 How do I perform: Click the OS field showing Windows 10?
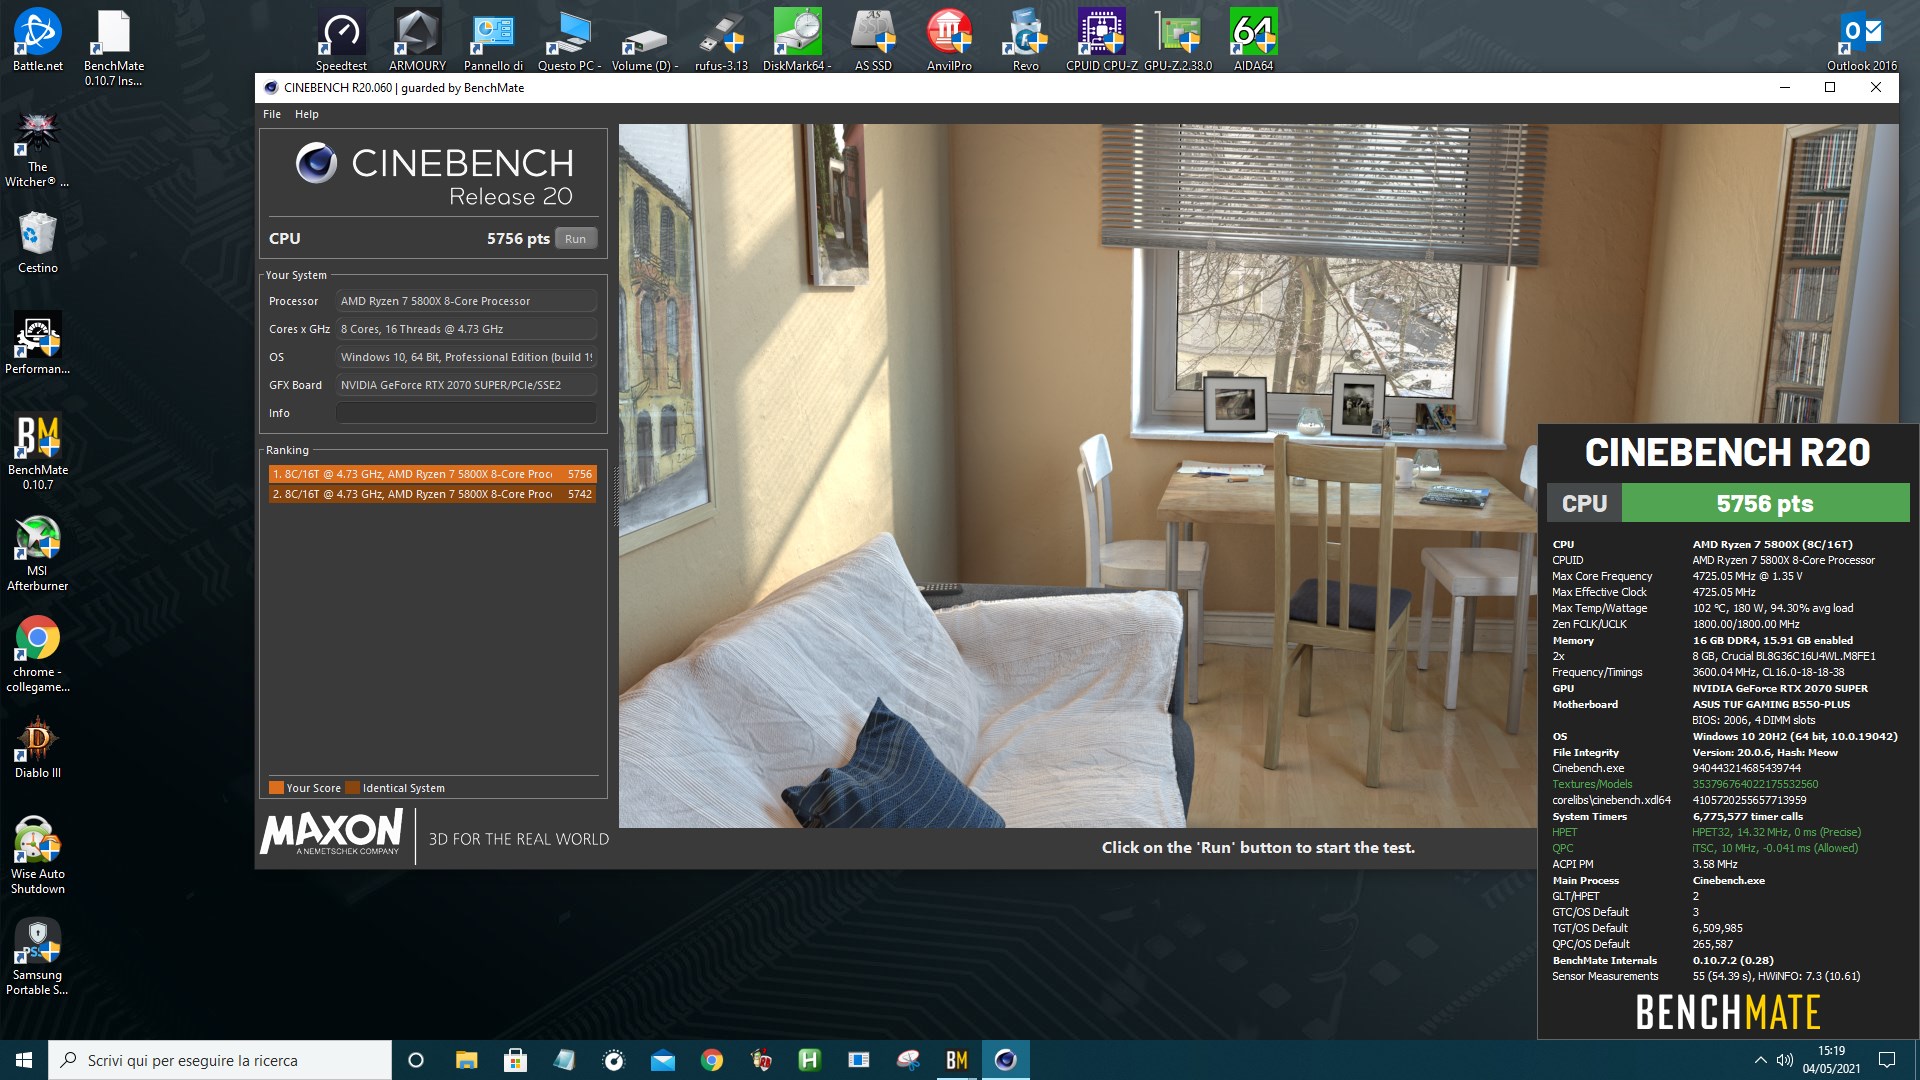click(466, 357)
